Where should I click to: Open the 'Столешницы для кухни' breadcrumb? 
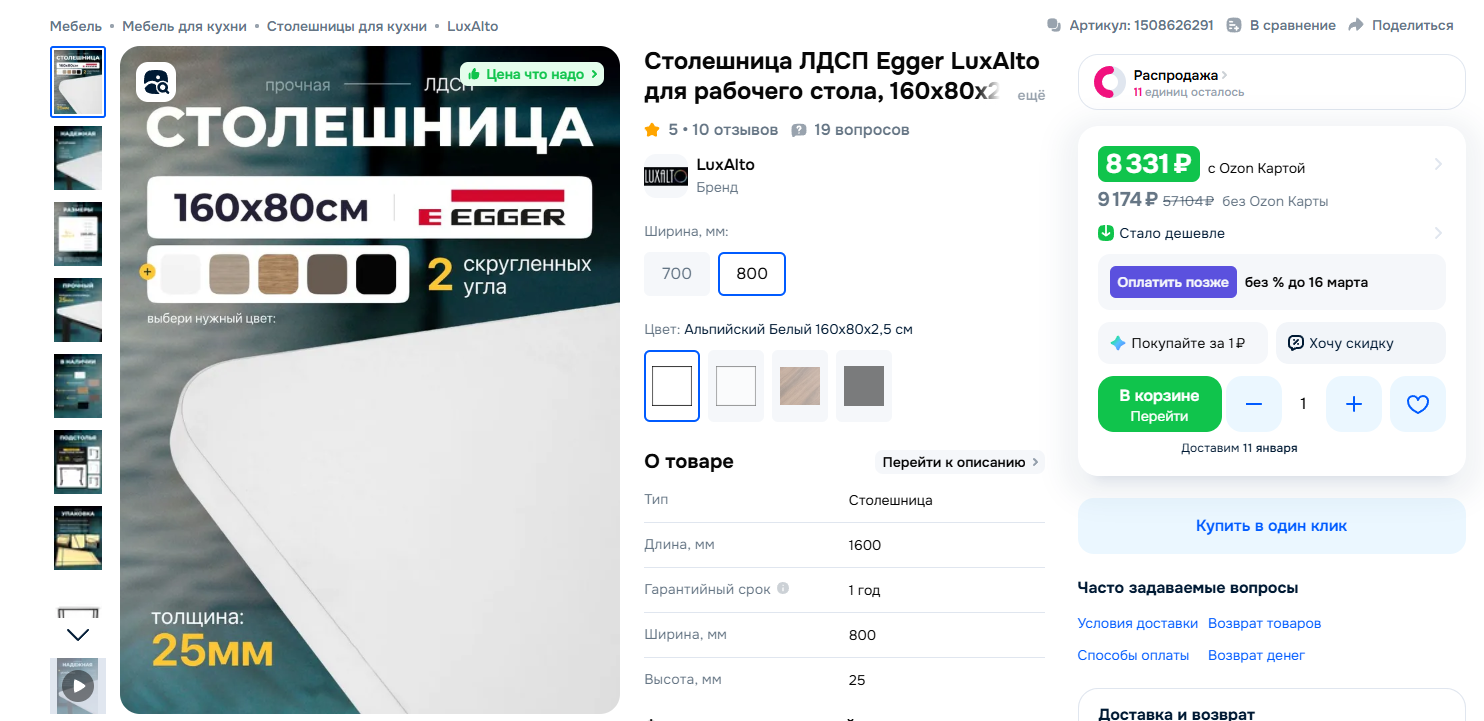[347, 26]
